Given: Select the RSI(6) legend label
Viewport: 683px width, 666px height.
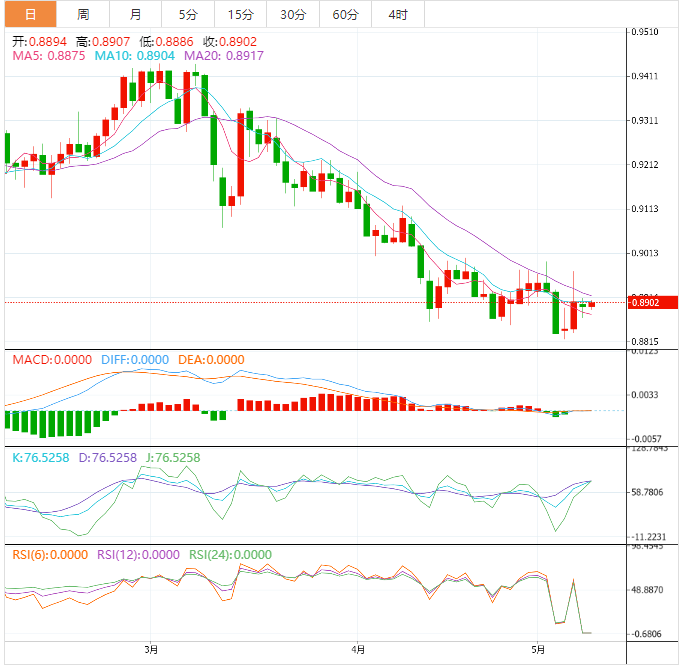Looking at the screenshot, I should pos(50,555).
